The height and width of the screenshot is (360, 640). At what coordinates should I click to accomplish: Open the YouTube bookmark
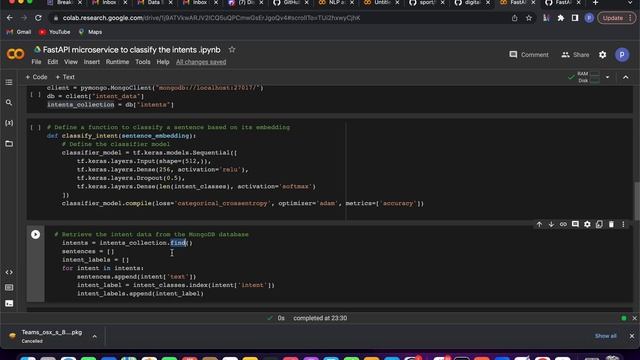(55, 32)
